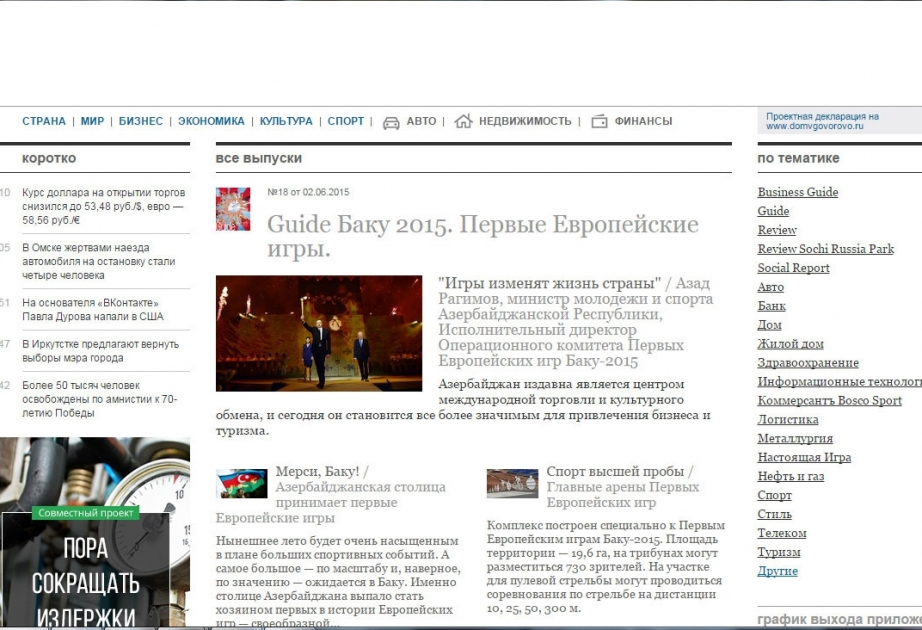Select the Авто topic in sidebar
The height and width of the screenshot is (630, 922).
(771, 287)
